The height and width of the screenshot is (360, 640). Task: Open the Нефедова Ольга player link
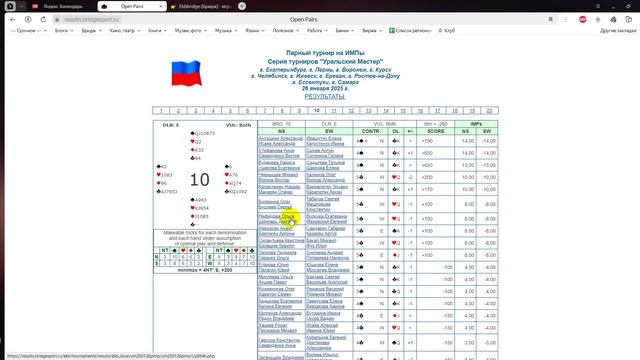click(x=277, y=216)
